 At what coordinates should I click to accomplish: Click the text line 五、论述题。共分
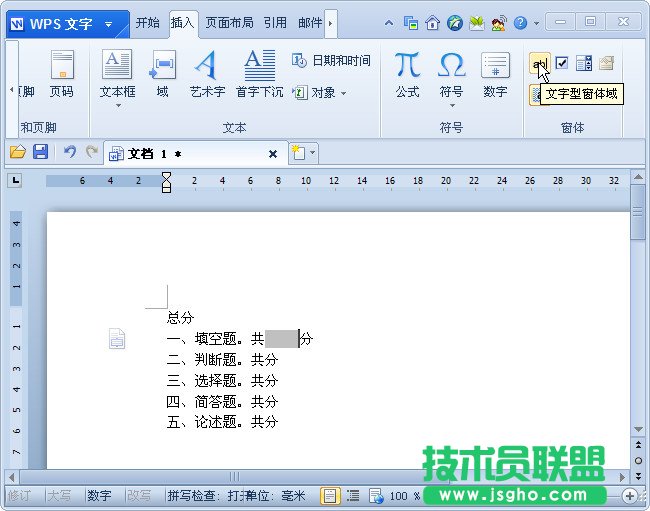(222, 422)
